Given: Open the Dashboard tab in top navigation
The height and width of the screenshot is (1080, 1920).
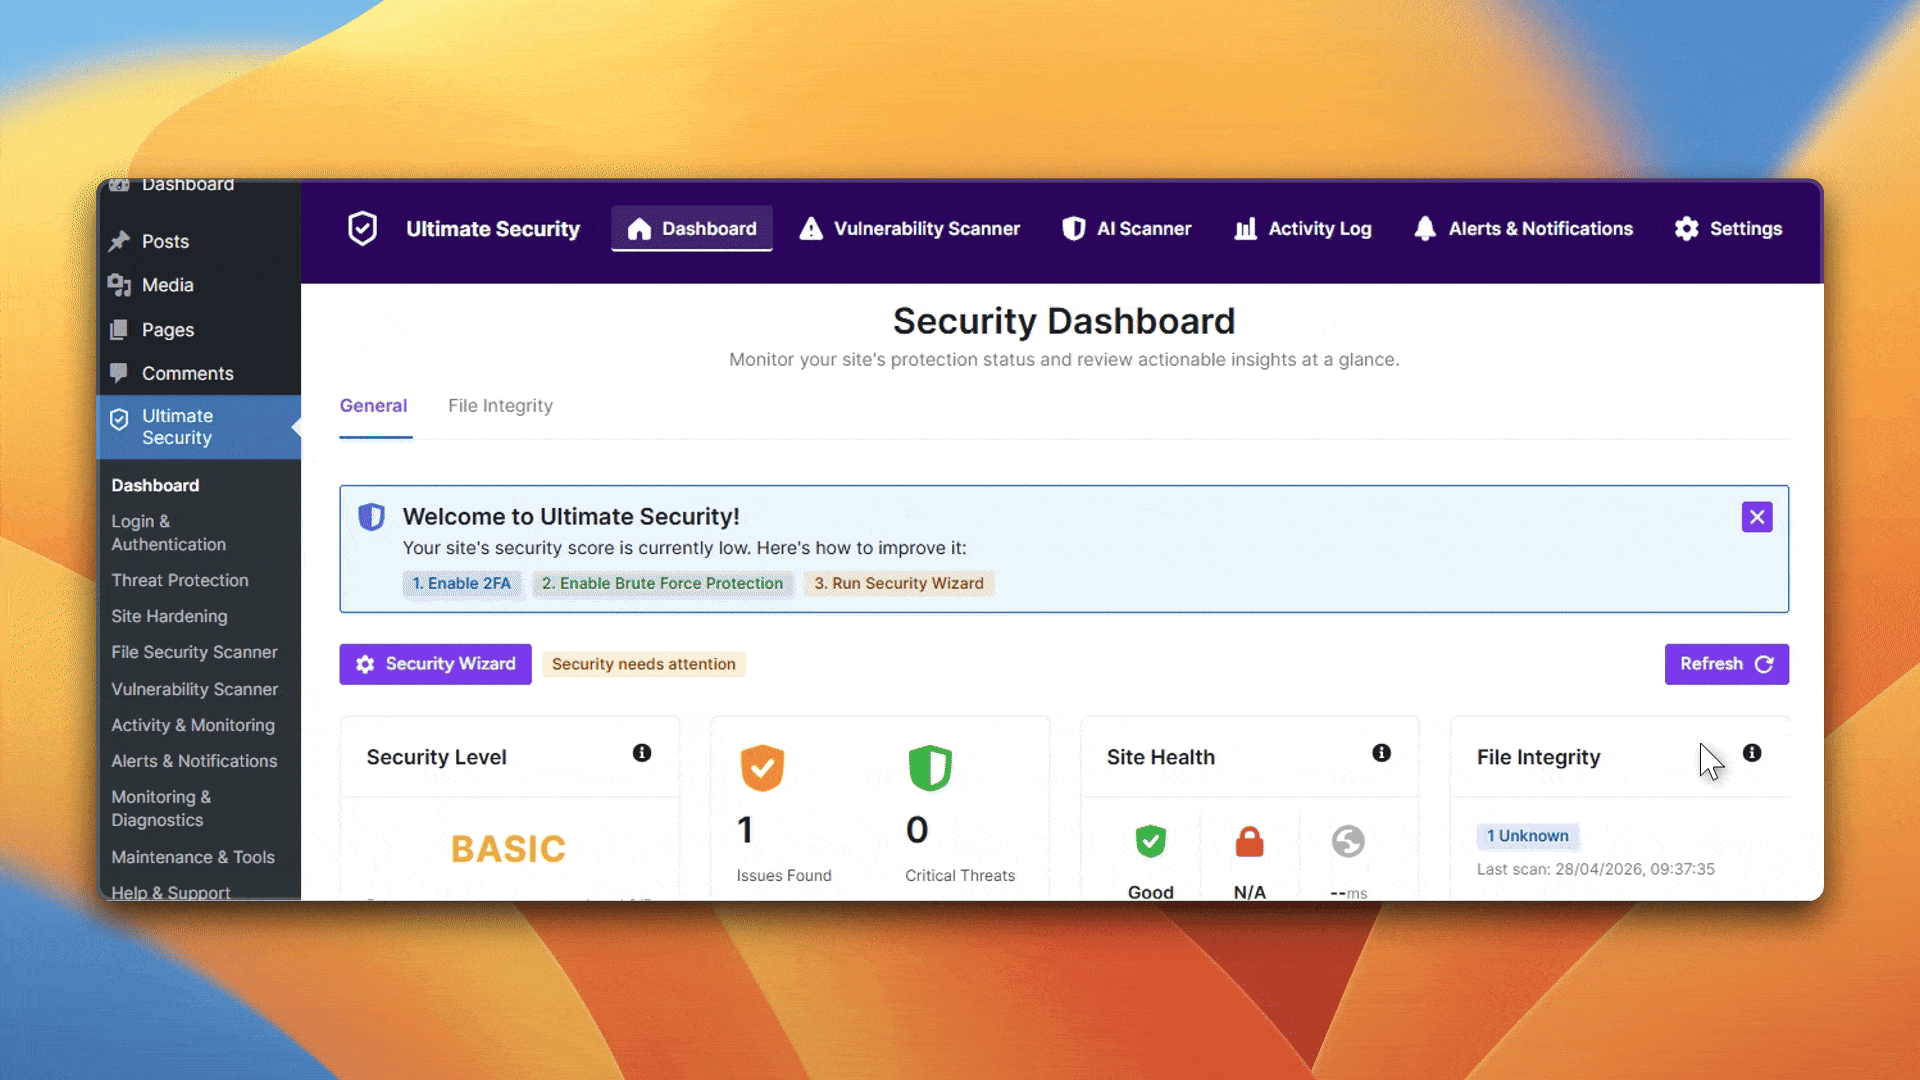Looking at the screenshot, I should (692, 228).
